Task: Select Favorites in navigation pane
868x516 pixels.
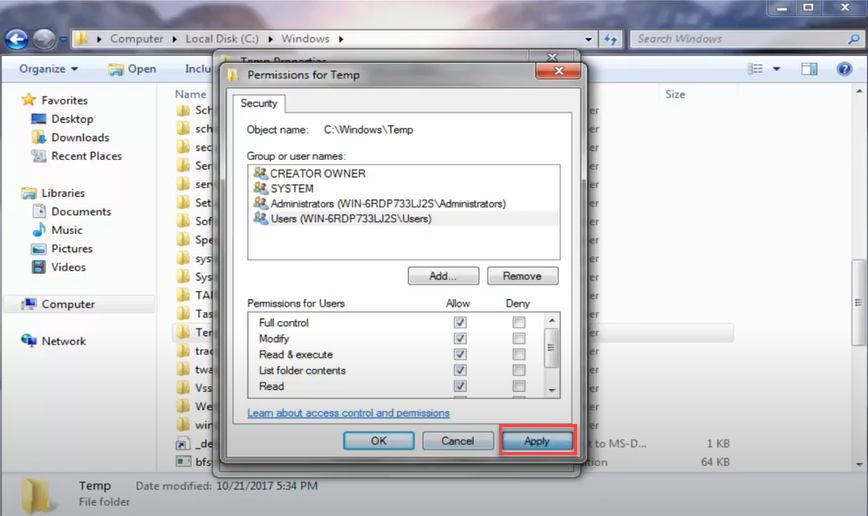Action: tap(54, 100)
